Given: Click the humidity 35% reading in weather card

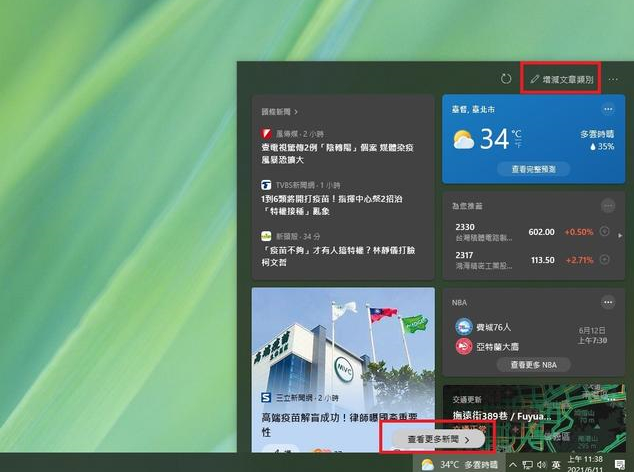Looking at the screenshot, I should [602, 146].
